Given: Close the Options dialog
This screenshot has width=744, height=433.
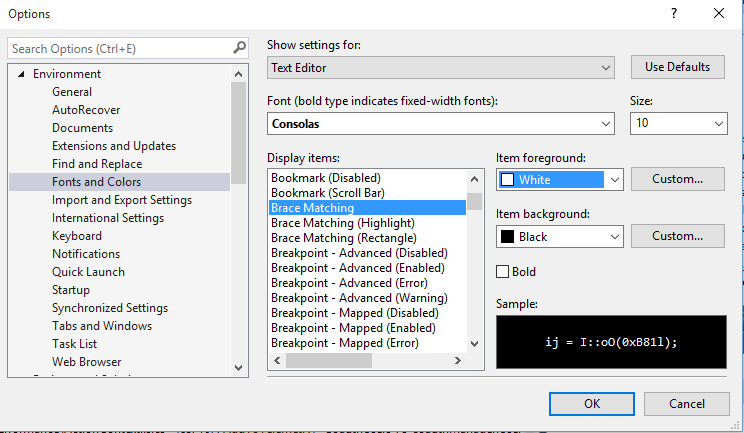Looking at the screenshot, I should (719, 13).
